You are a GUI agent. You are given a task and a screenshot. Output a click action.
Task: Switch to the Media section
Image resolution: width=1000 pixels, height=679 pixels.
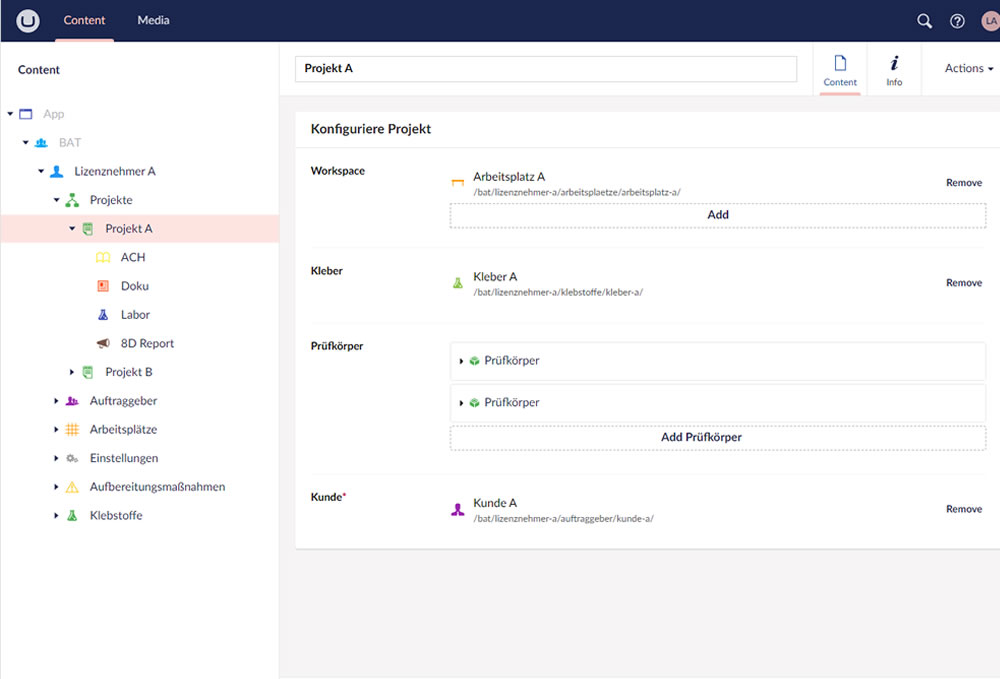(x=153, y=21)
